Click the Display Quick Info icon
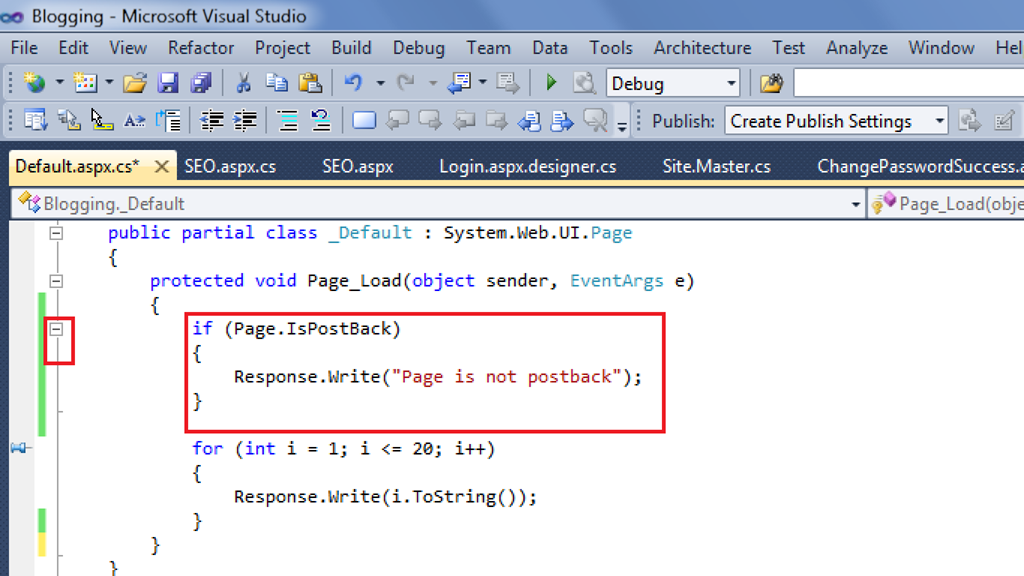 [101, 121]
